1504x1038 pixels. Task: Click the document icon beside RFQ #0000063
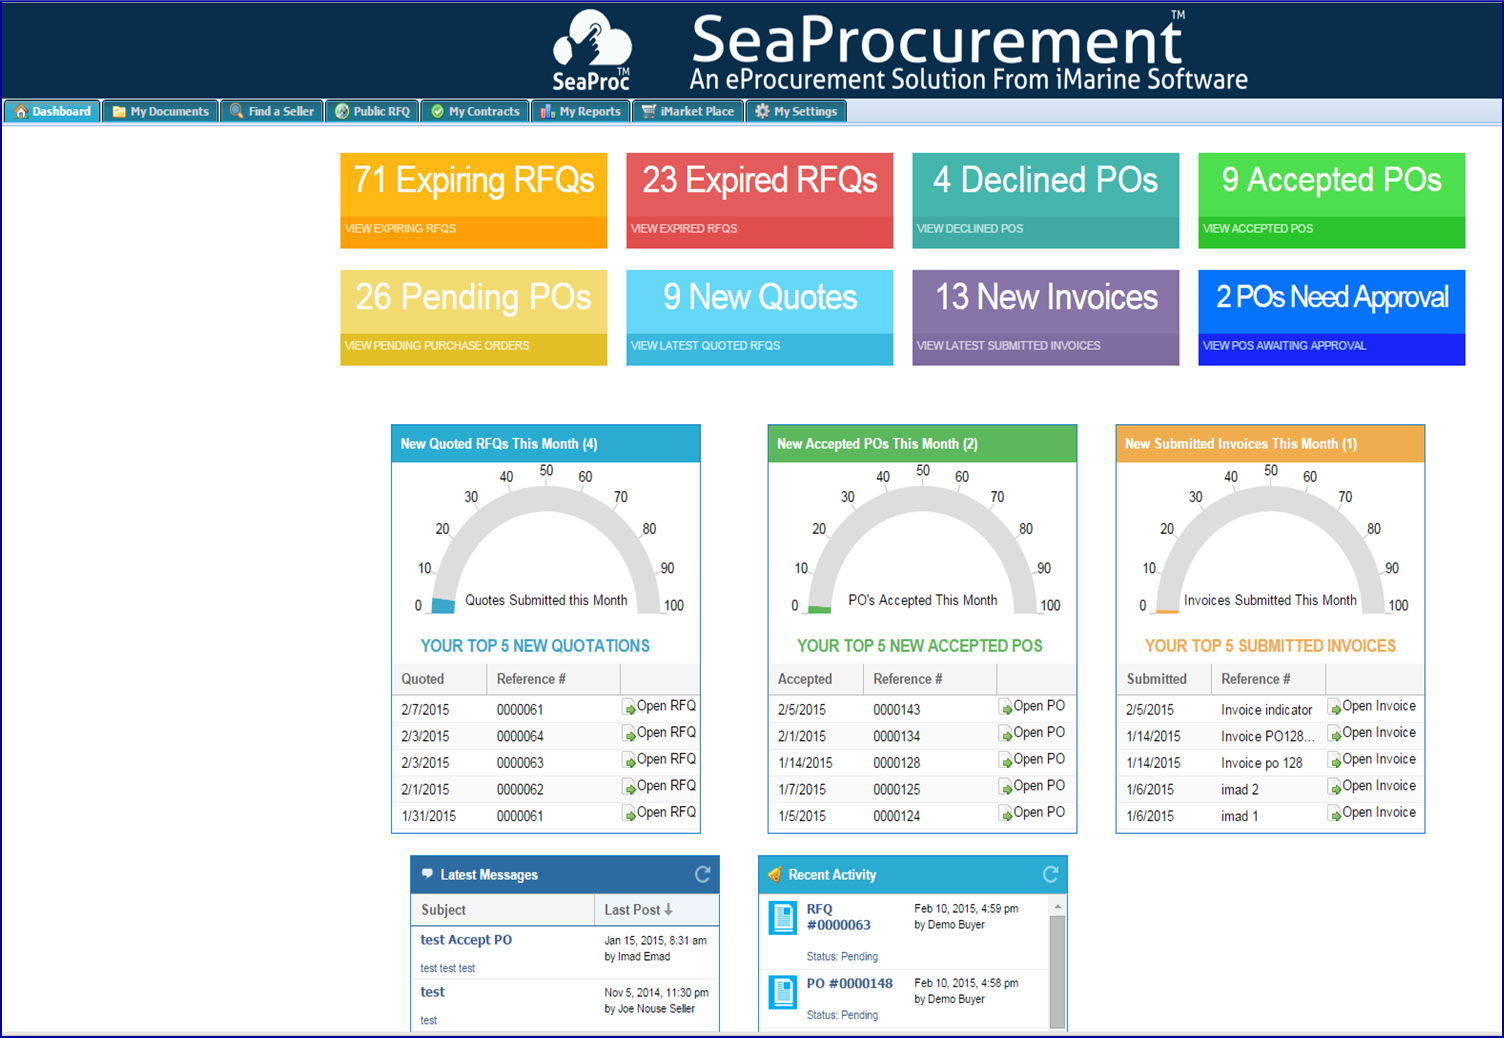(782, 918)
